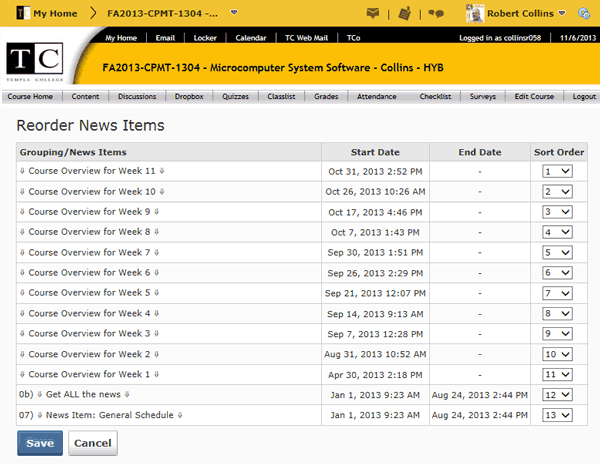Click start date Oct 31, 2013 2:52 PM
Screen dimensions: 600x464
click(x=375, y=172)
